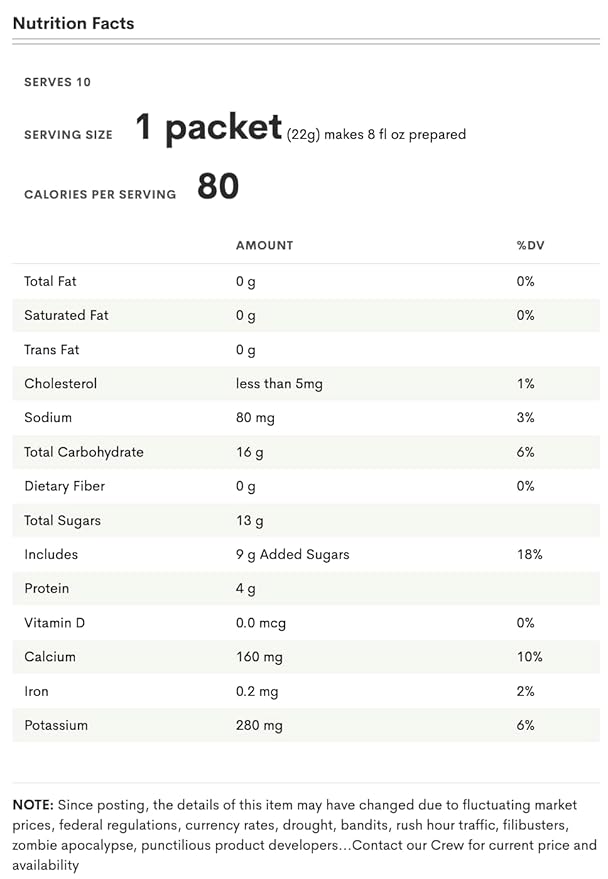Click the NOTE disclaimer paragraph

(x=305, y=835)
